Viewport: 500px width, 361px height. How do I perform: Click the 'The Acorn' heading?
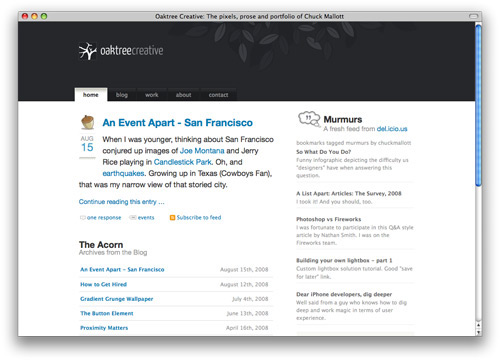101,245
